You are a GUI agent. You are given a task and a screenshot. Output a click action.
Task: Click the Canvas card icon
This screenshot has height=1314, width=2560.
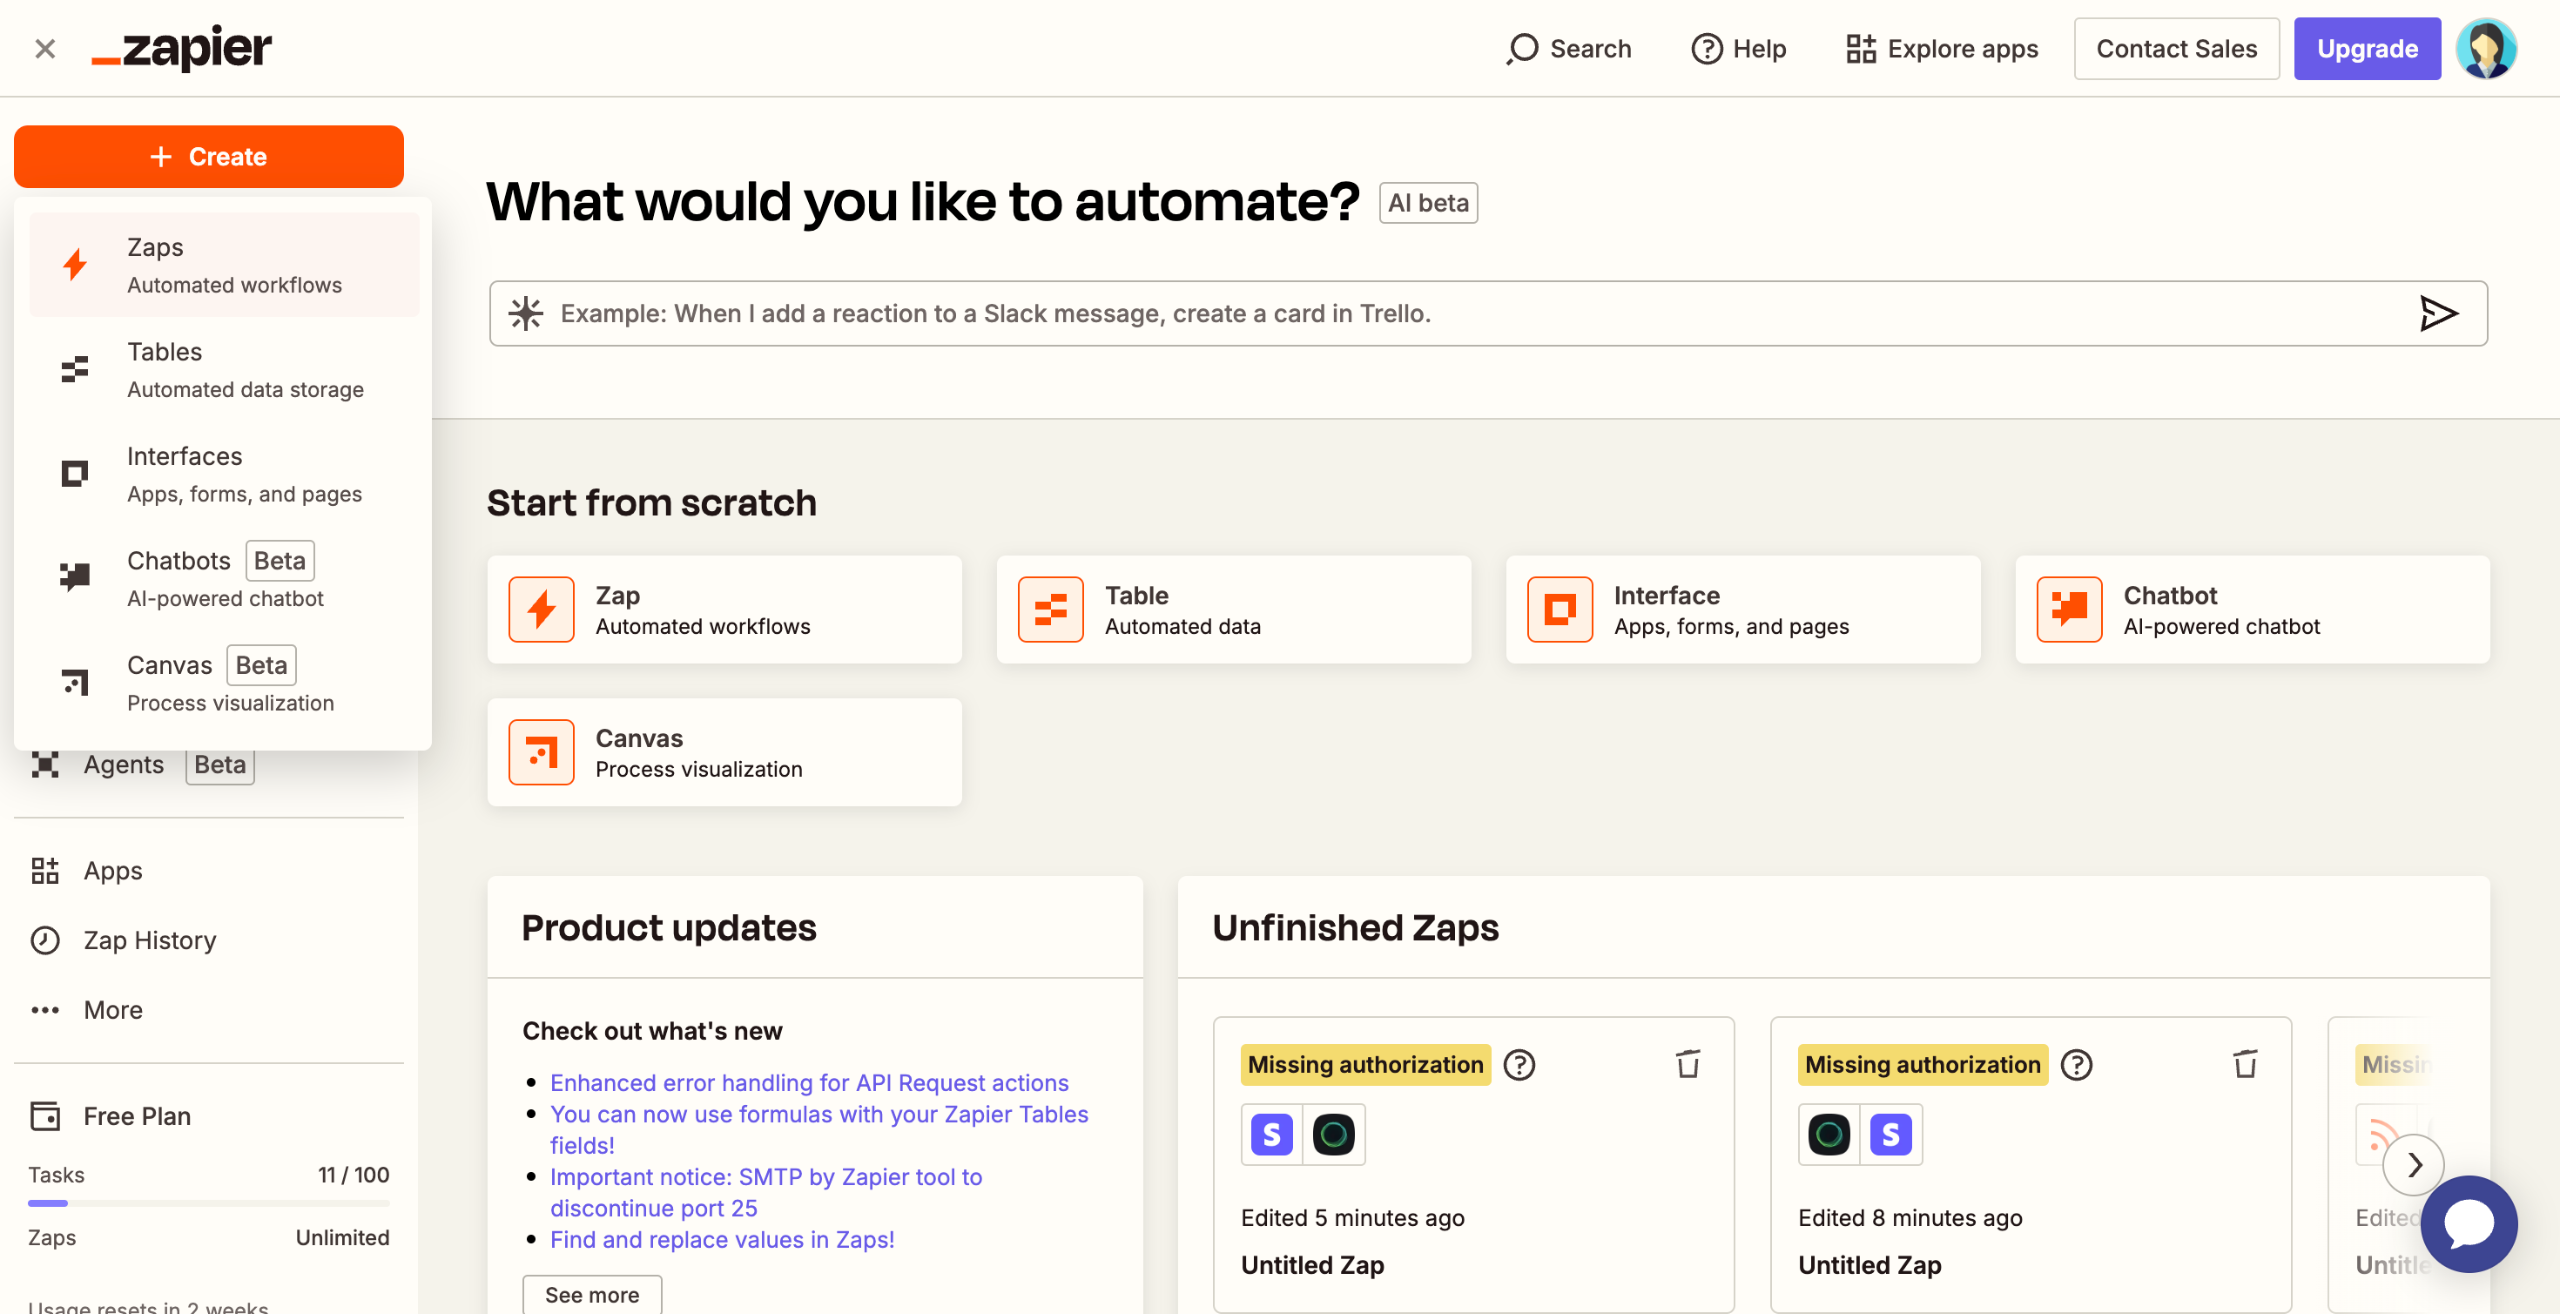pos(541,752)
